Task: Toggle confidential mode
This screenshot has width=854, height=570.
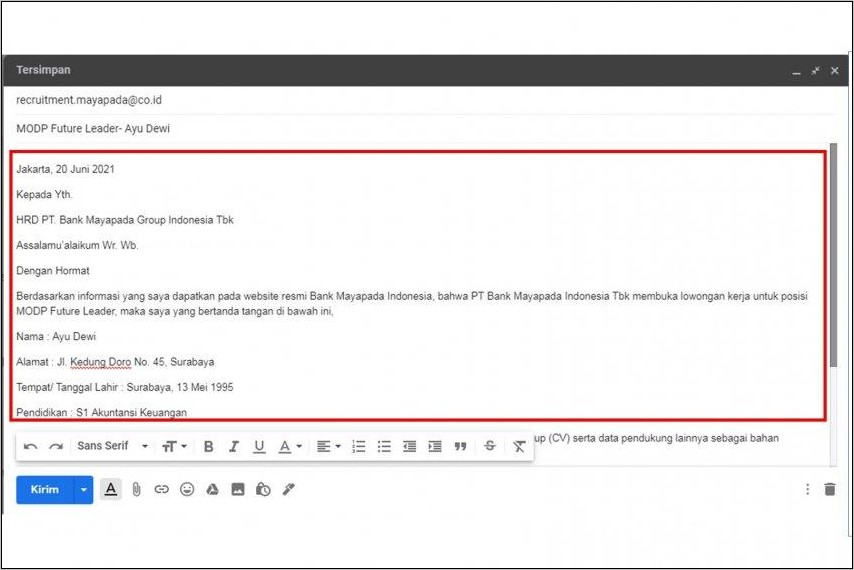Action: tap(263, 489)
